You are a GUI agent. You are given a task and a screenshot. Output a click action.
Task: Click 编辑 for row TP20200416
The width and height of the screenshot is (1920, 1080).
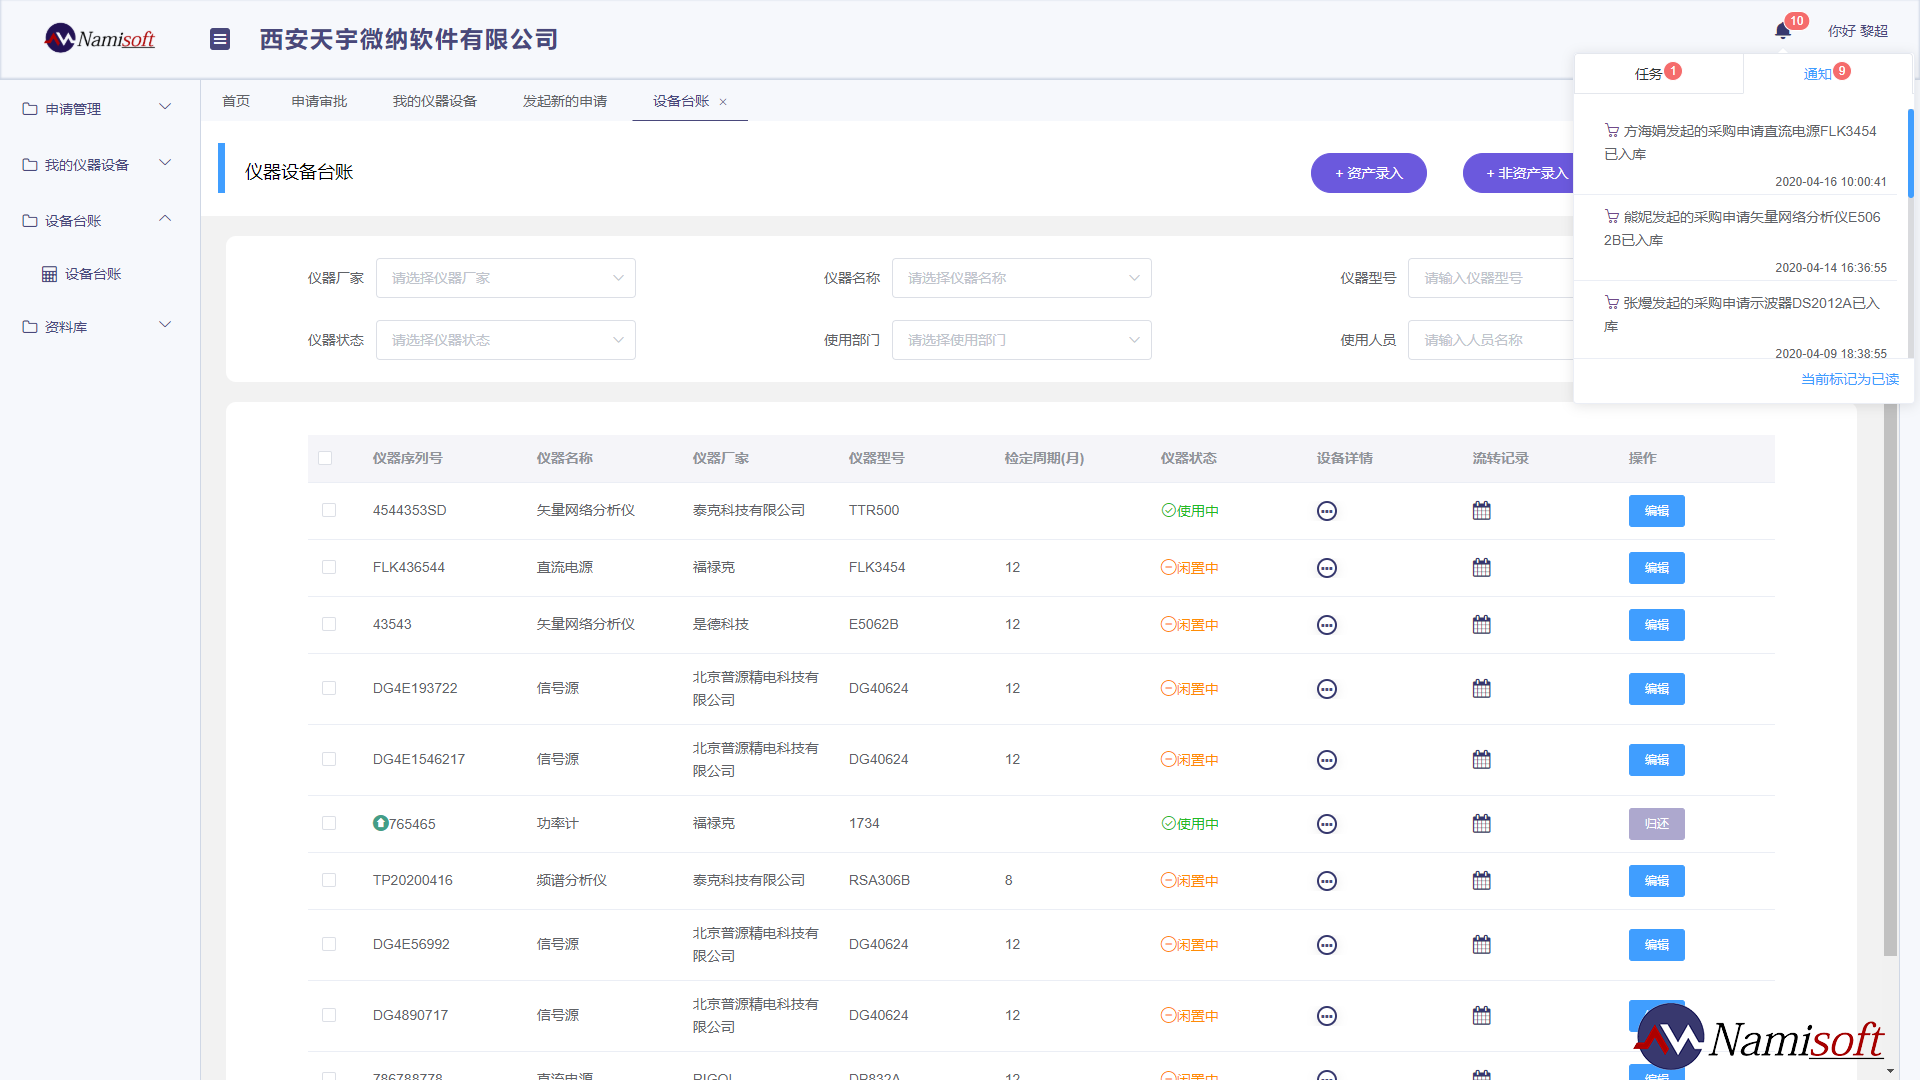[x=1657, y=881]
